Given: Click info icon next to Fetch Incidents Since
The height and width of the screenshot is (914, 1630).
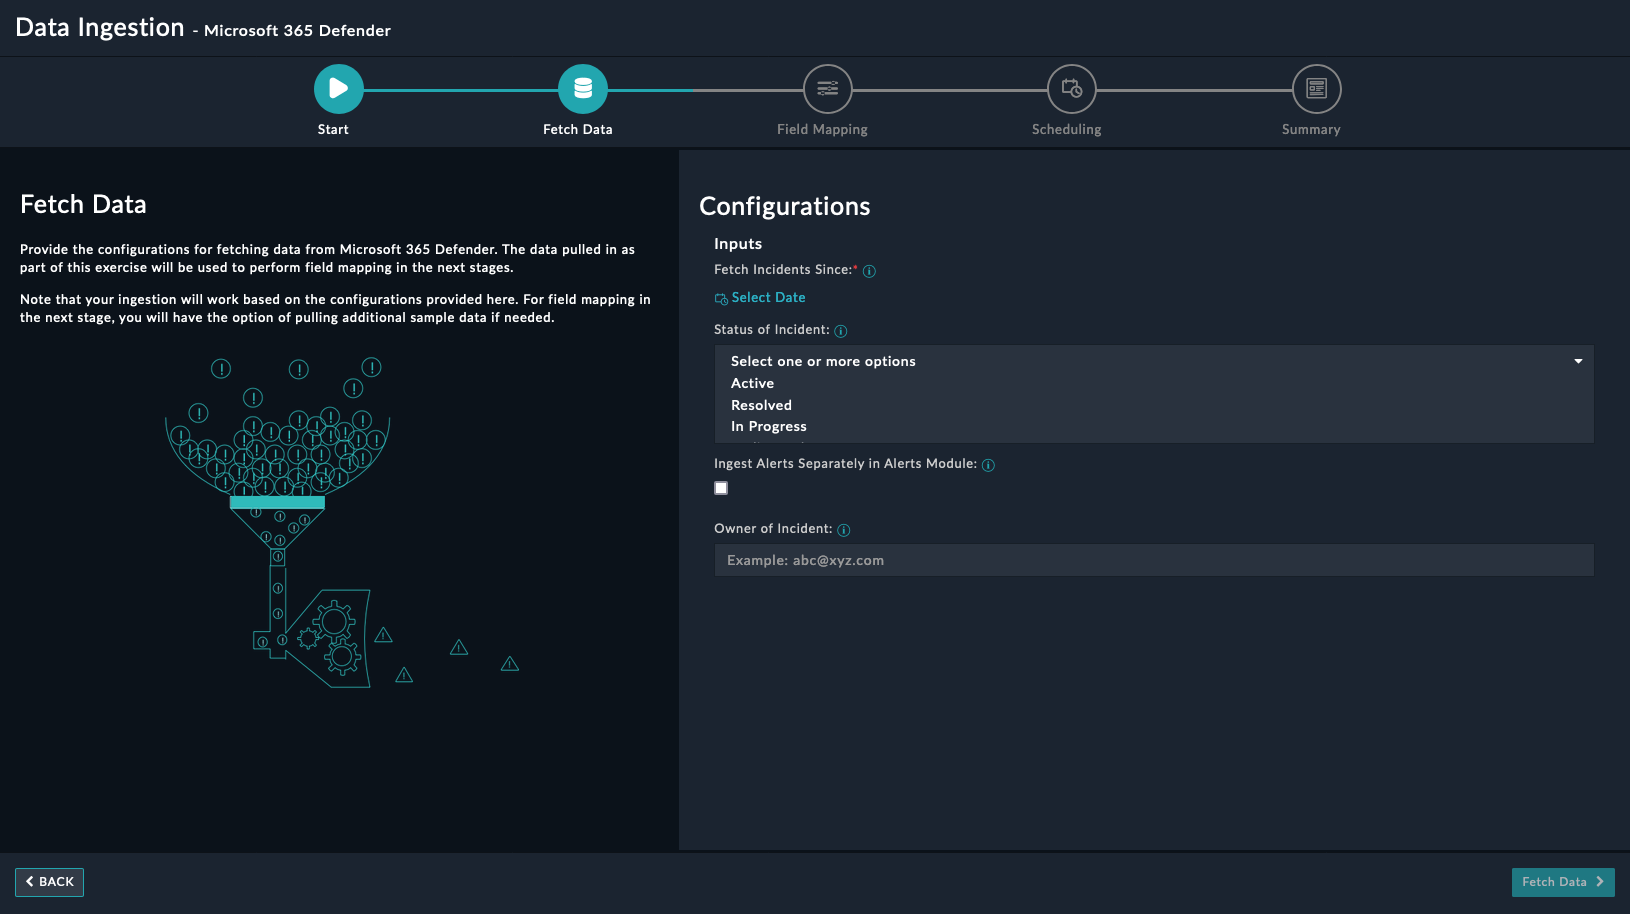Looking at the screenshot, I should point(869,271).
